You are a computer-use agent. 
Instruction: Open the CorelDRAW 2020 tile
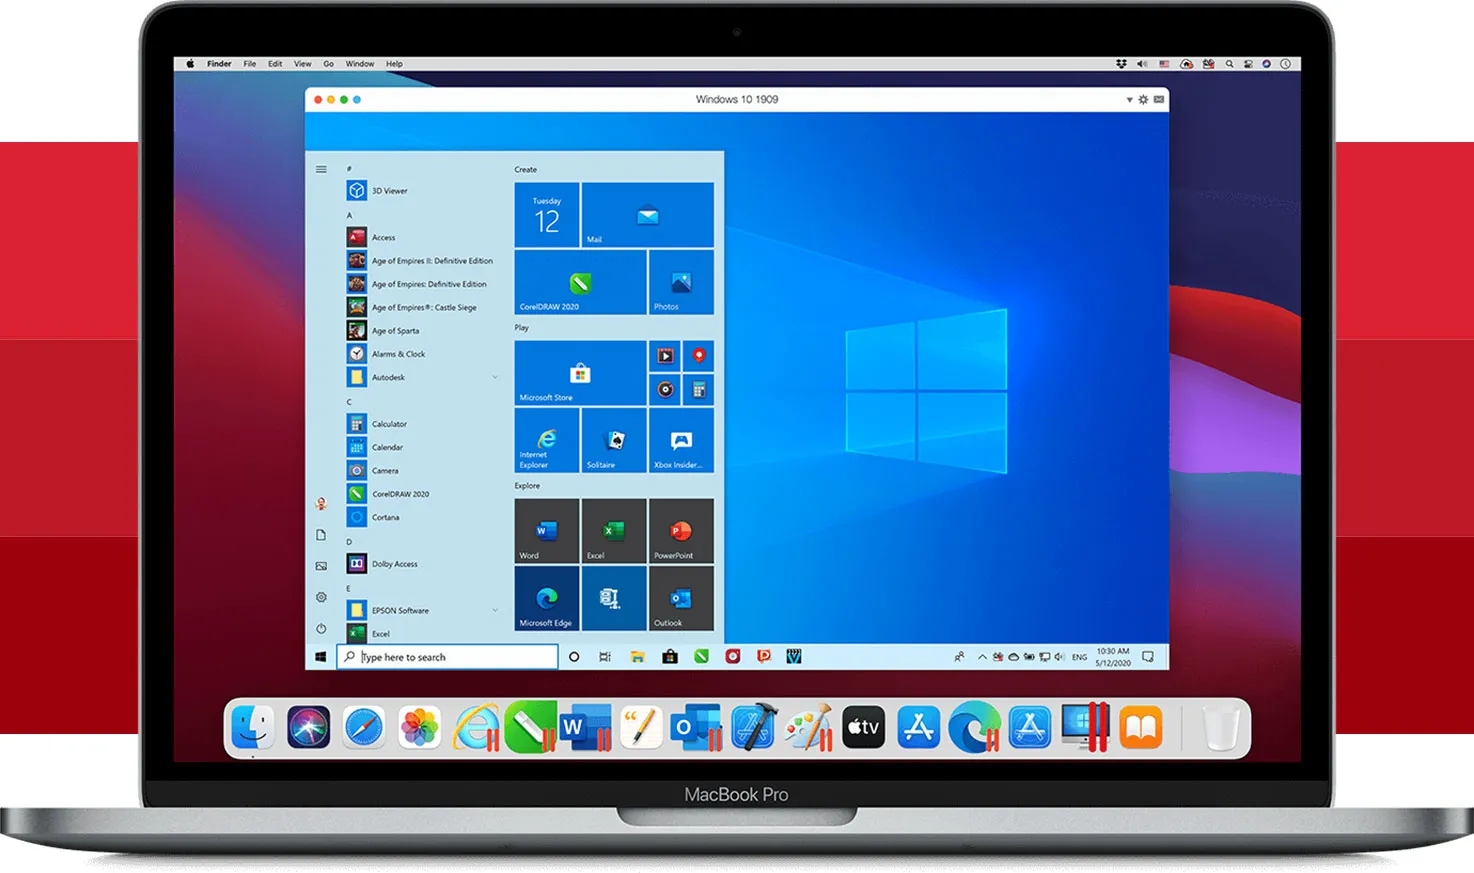coord(580,282)
